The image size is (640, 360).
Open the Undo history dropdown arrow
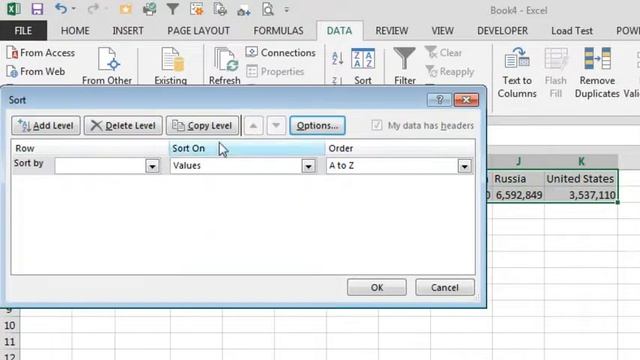click(x=74, y=9)
